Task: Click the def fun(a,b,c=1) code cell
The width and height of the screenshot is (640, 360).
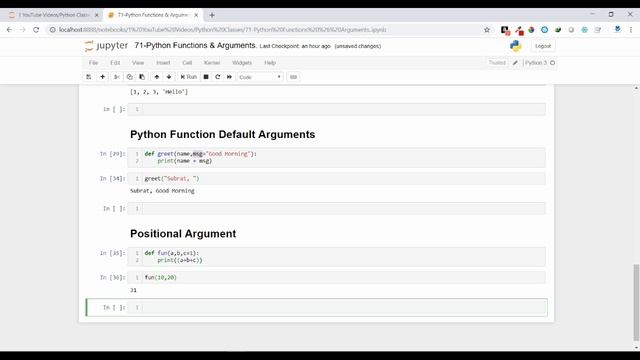Action: (x=336, y=257)
